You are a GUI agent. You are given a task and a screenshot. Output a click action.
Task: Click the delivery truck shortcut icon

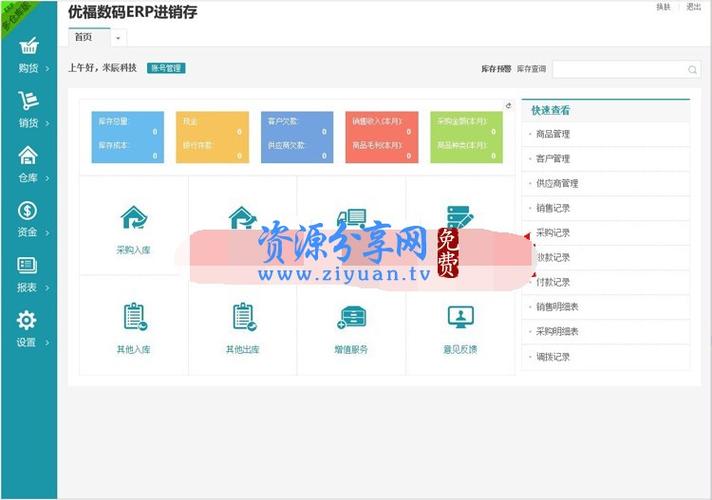click(x=351, y=218)
